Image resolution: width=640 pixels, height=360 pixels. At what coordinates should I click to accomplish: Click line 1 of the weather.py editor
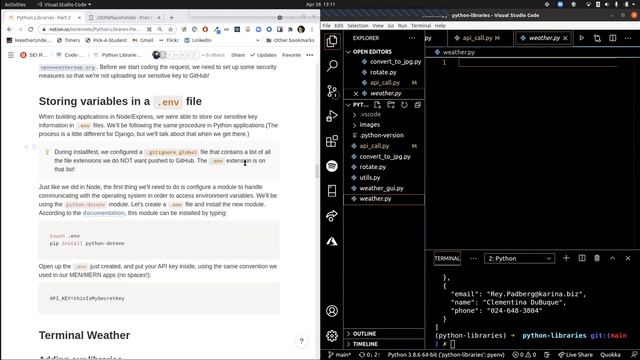pos(538,62)
